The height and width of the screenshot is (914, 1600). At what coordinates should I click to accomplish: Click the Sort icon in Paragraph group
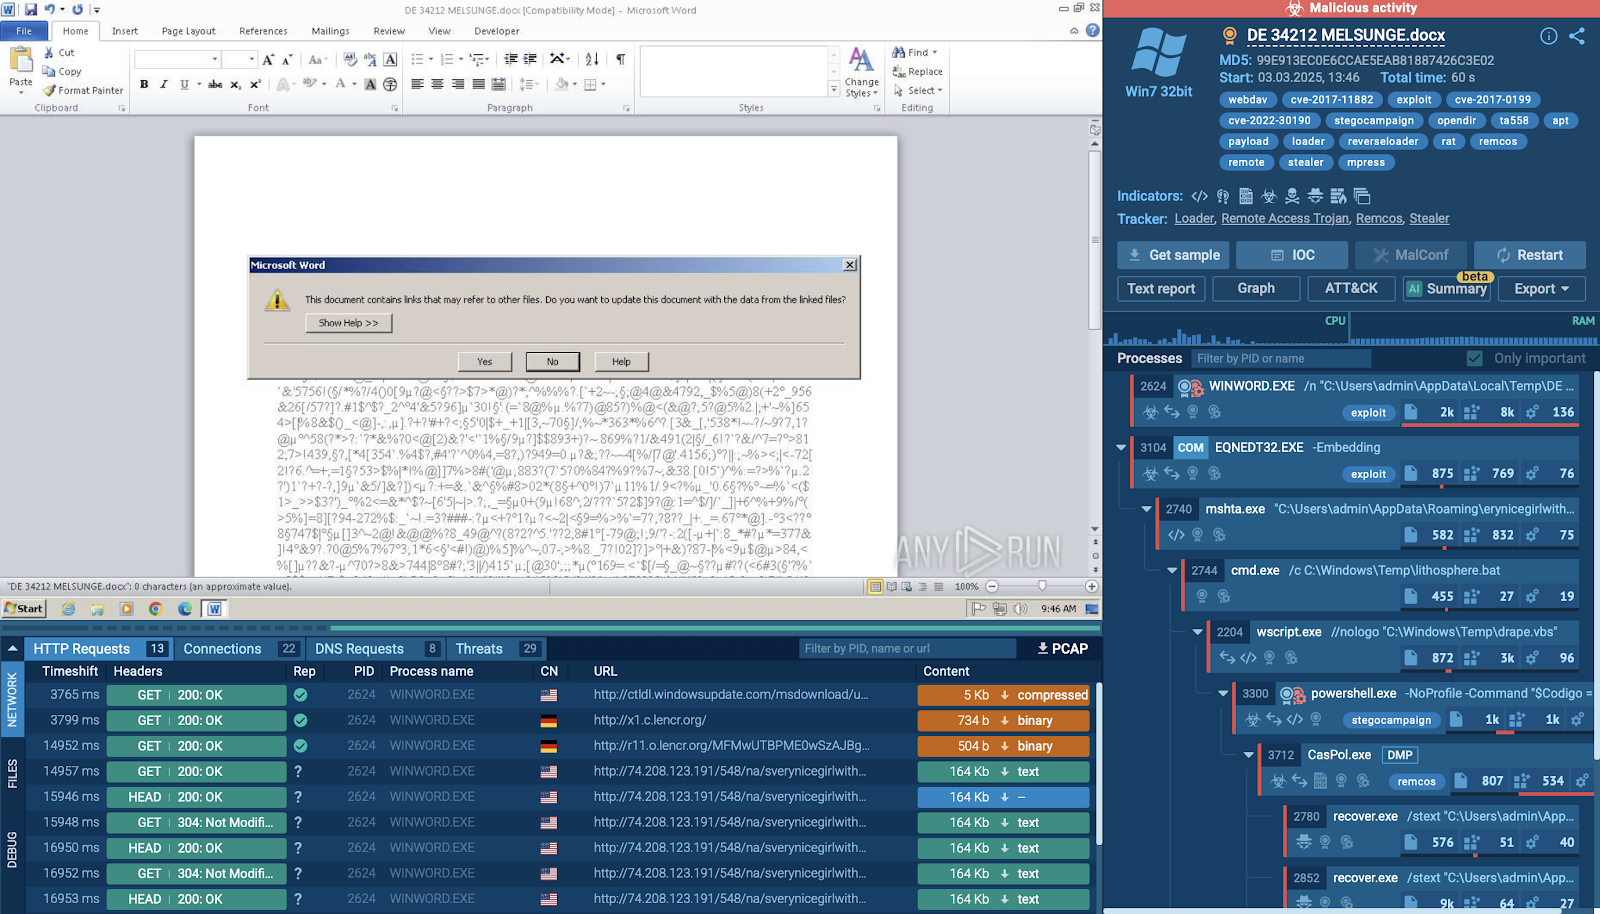tap(592, 59)
